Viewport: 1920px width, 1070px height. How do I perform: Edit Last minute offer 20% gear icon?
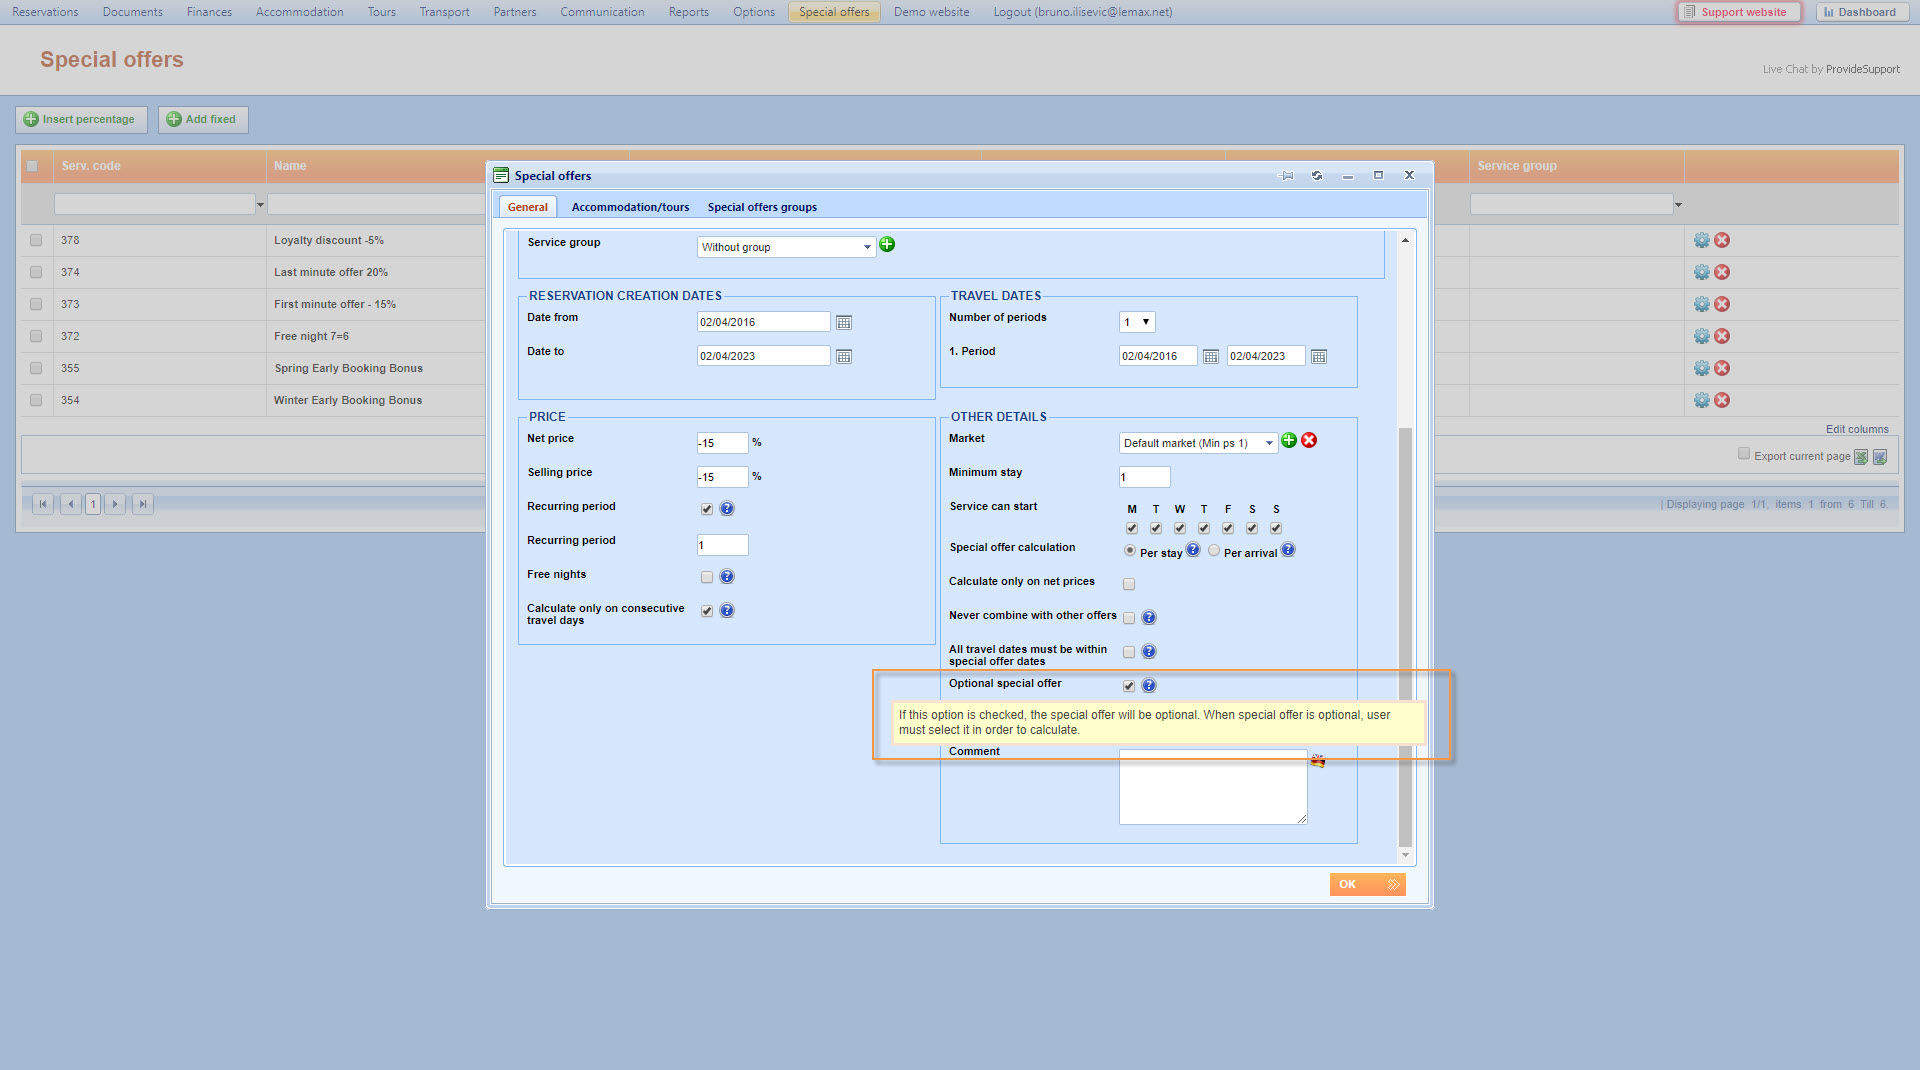1701,272
